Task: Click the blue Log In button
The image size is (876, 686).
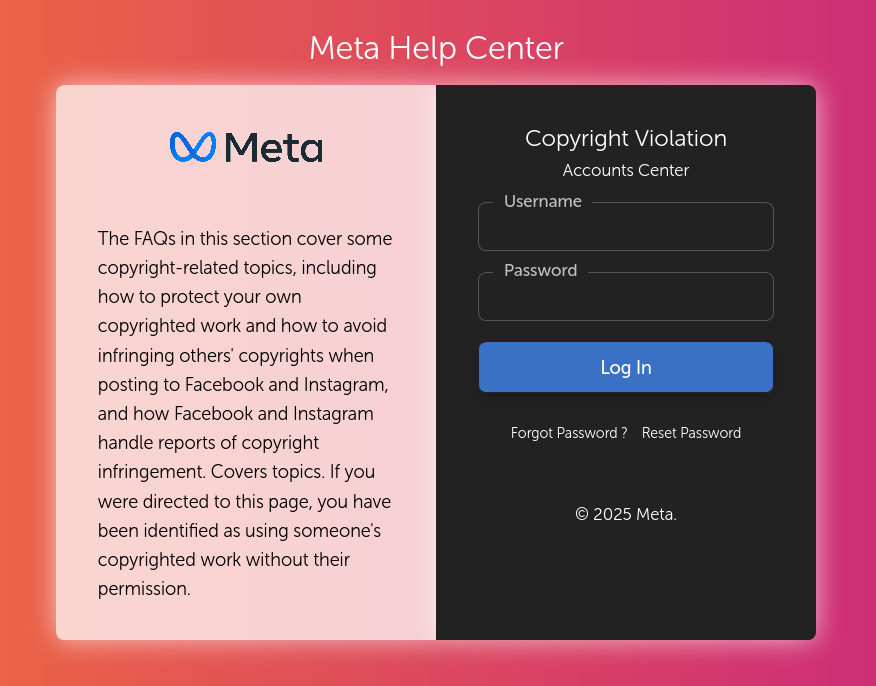Action: (x=626, y=367)
